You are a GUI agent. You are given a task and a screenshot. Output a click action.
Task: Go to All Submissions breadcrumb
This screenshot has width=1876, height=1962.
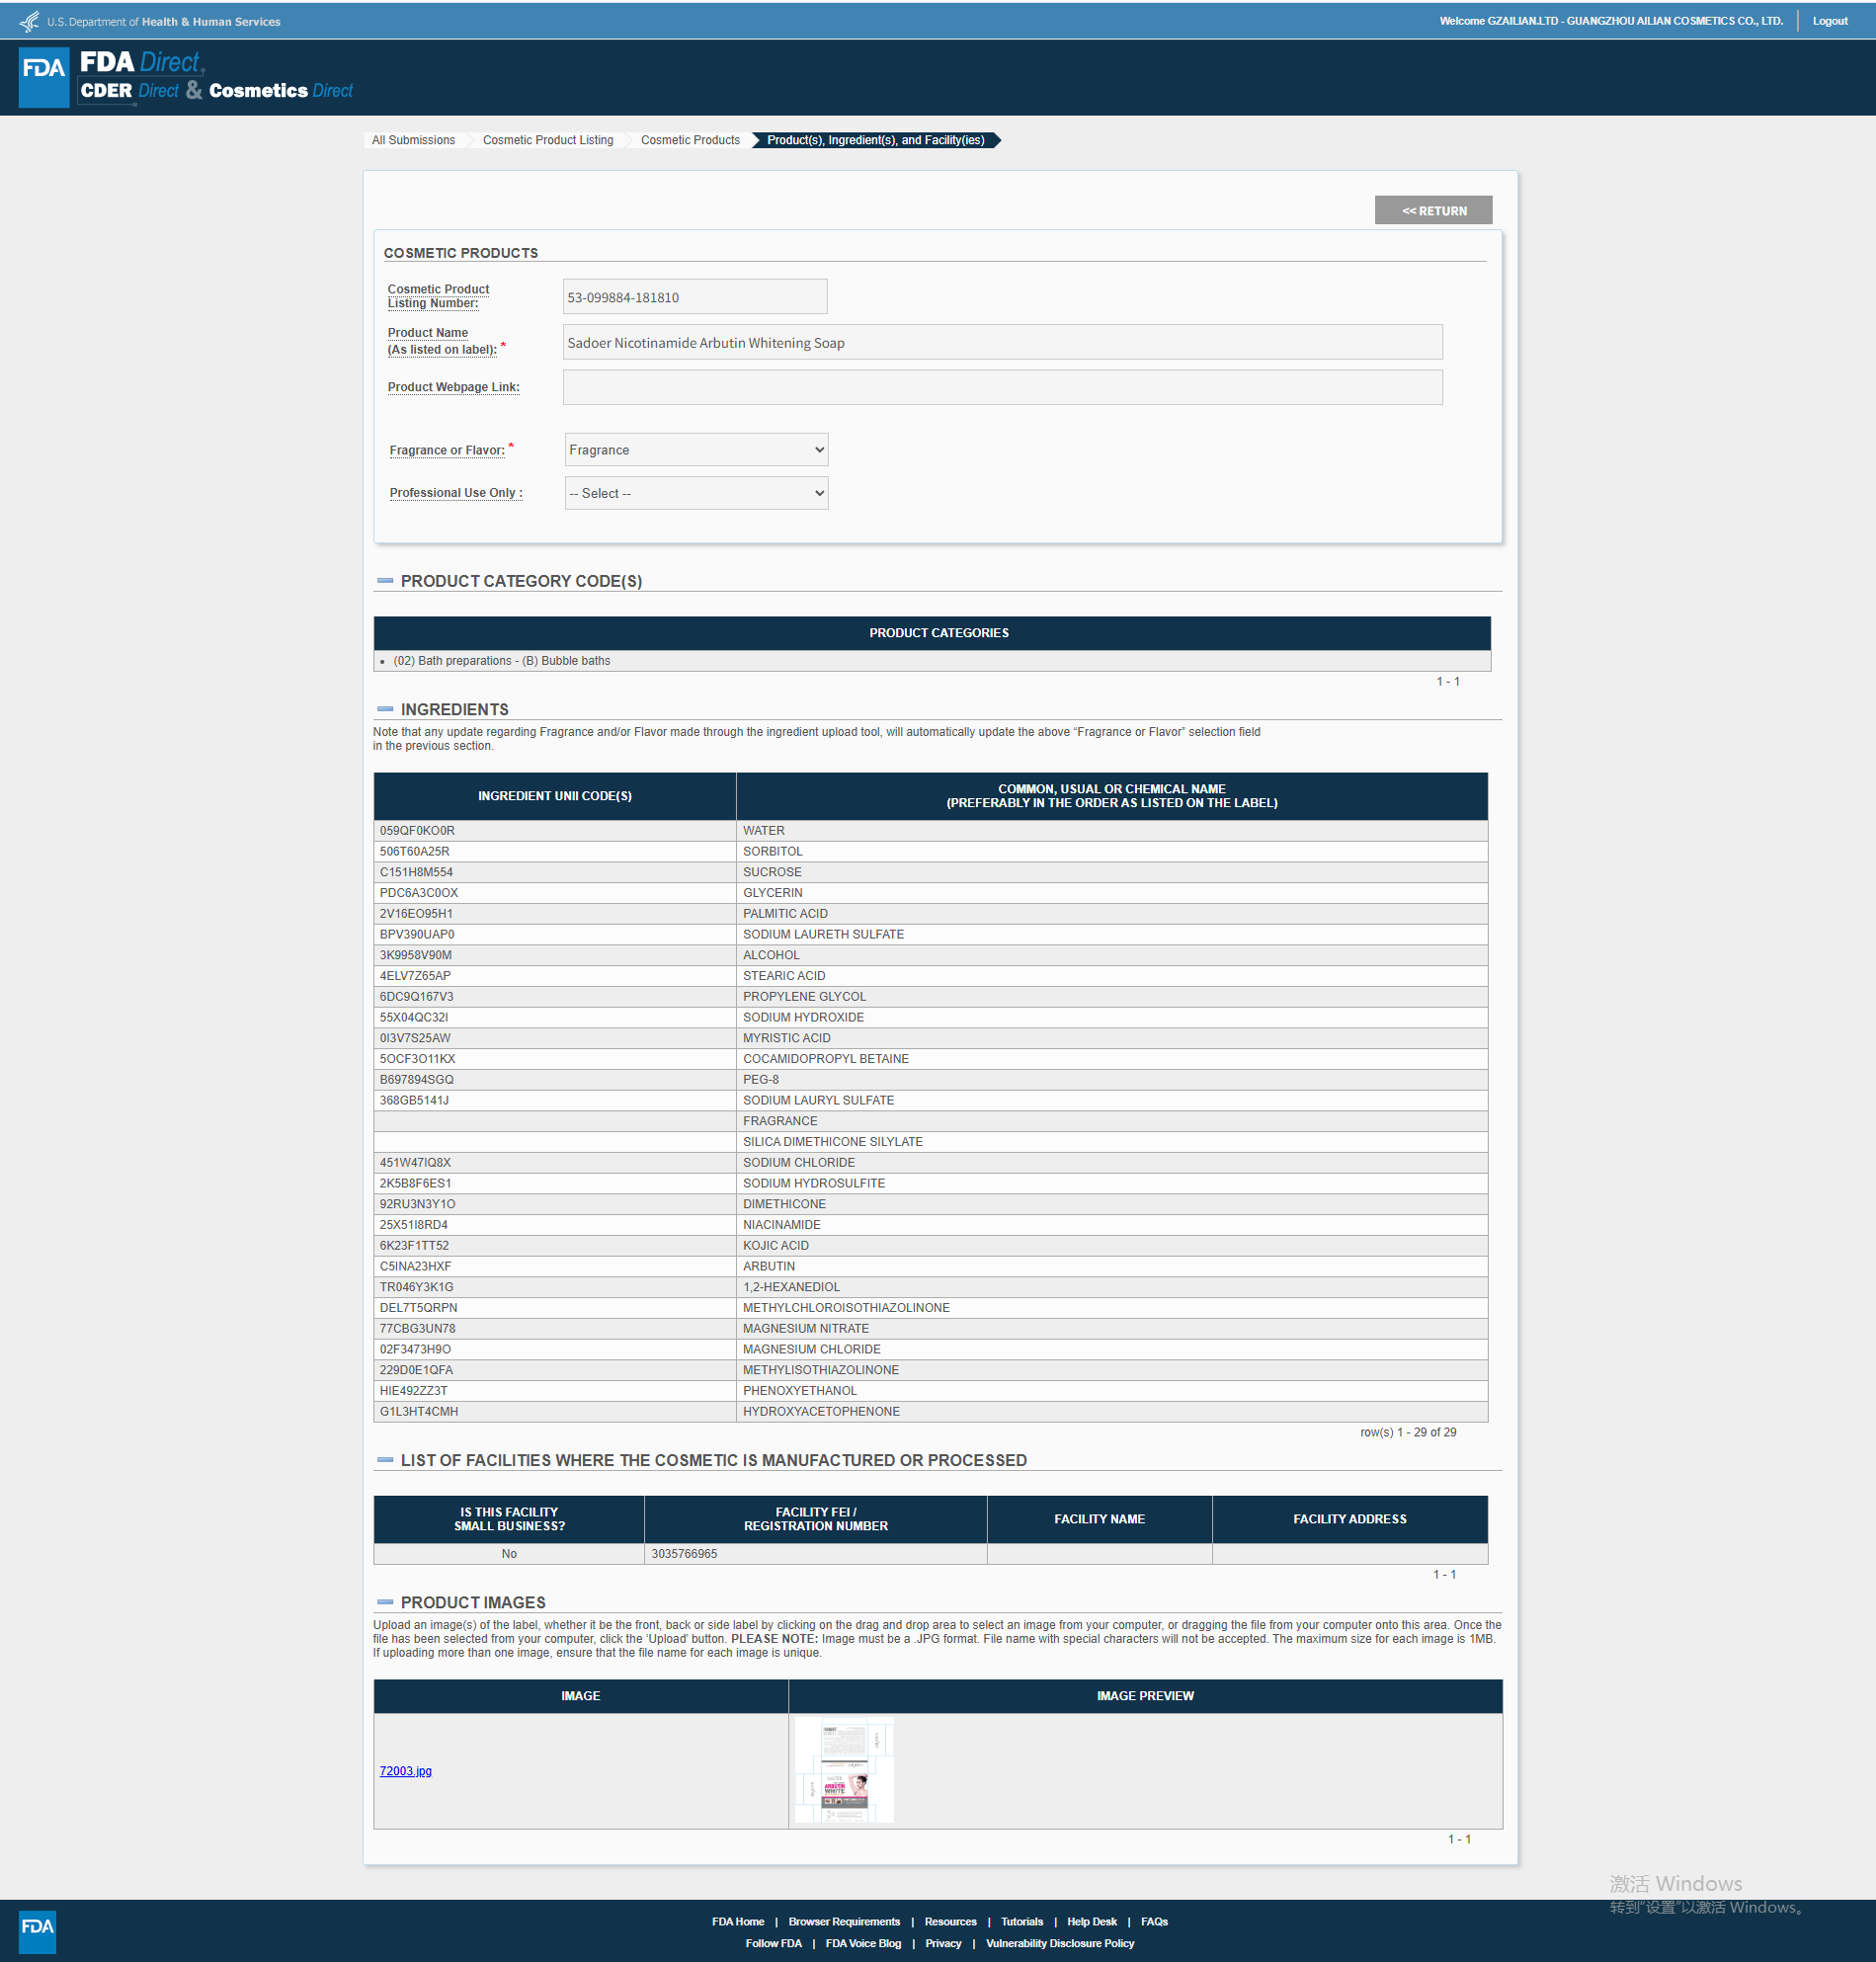[x=413, y=140]
